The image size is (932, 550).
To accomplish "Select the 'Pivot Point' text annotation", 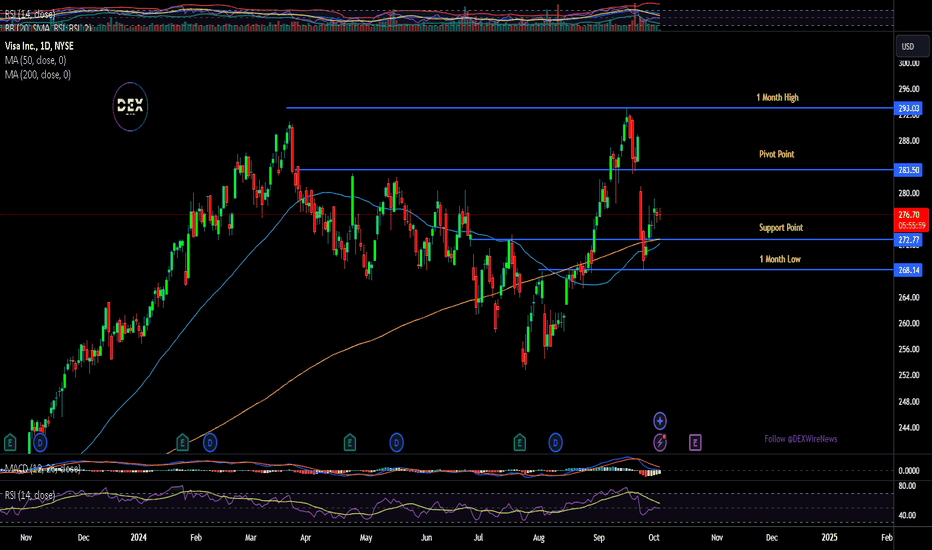I will click(777, 154).
